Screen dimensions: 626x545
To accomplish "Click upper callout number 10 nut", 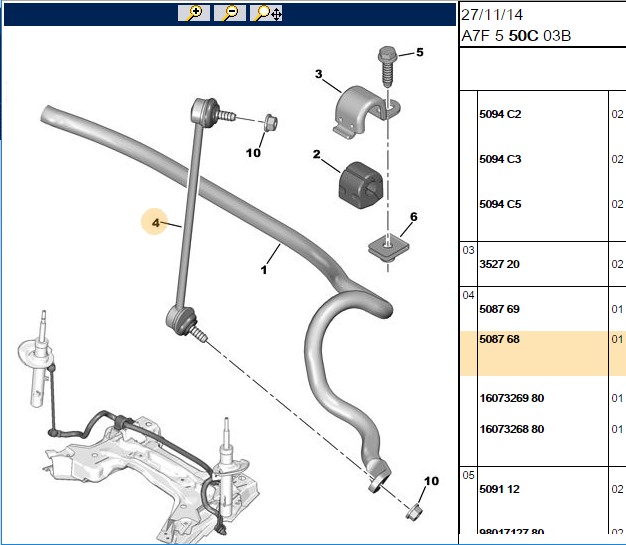I will point(253,153).
